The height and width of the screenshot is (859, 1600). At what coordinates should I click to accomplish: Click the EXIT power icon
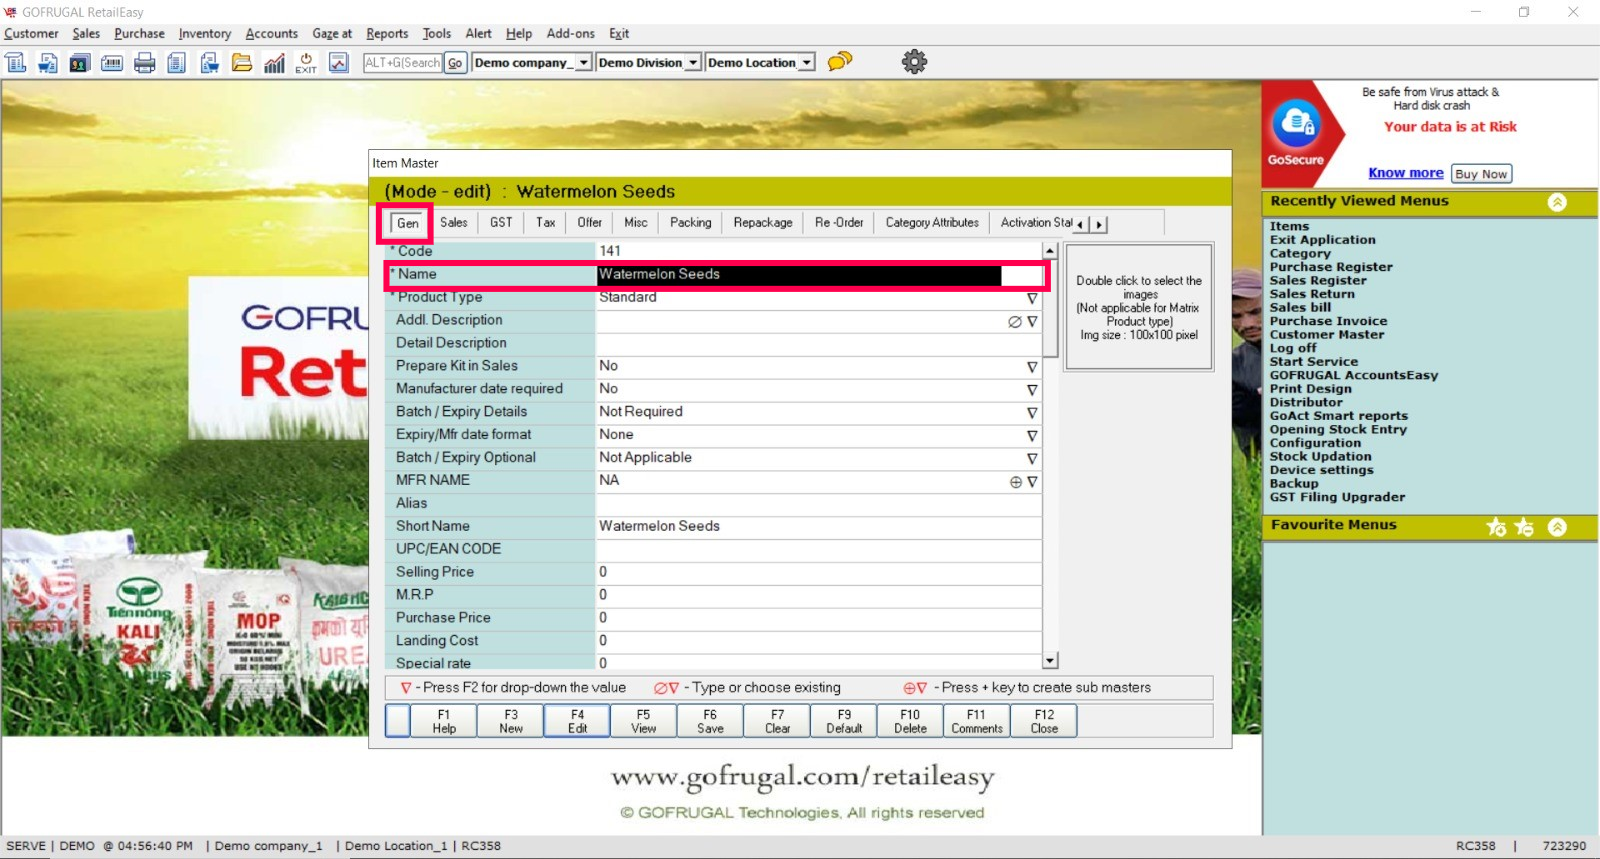(306, 63)
